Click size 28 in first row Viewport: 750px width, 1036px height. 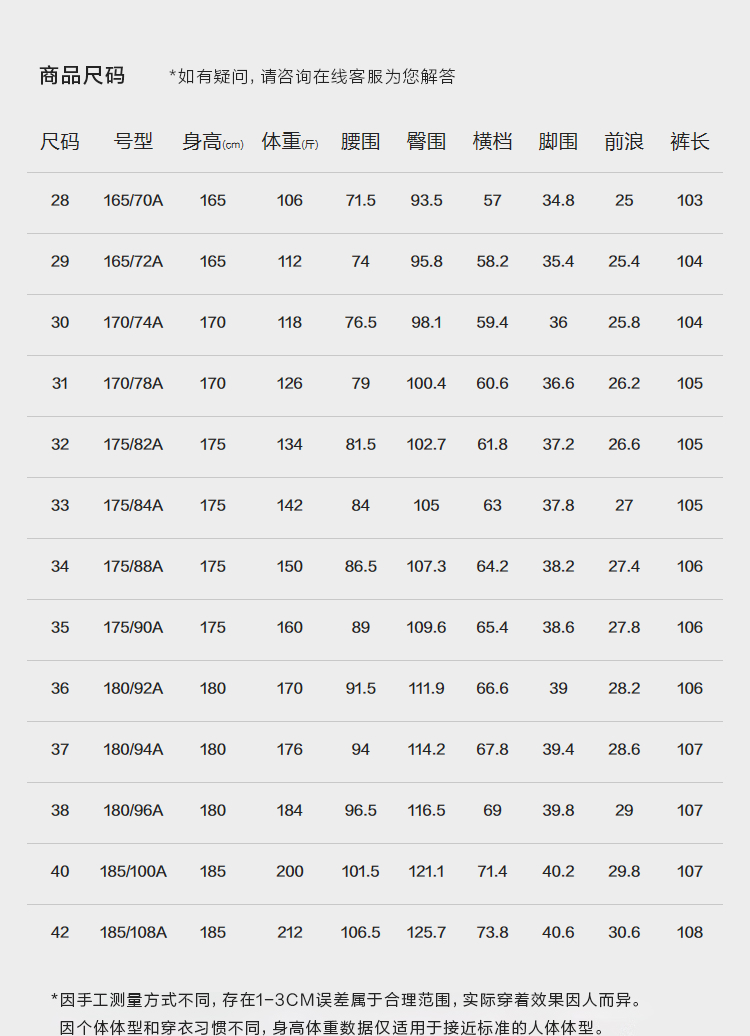[x=59, y=200]
